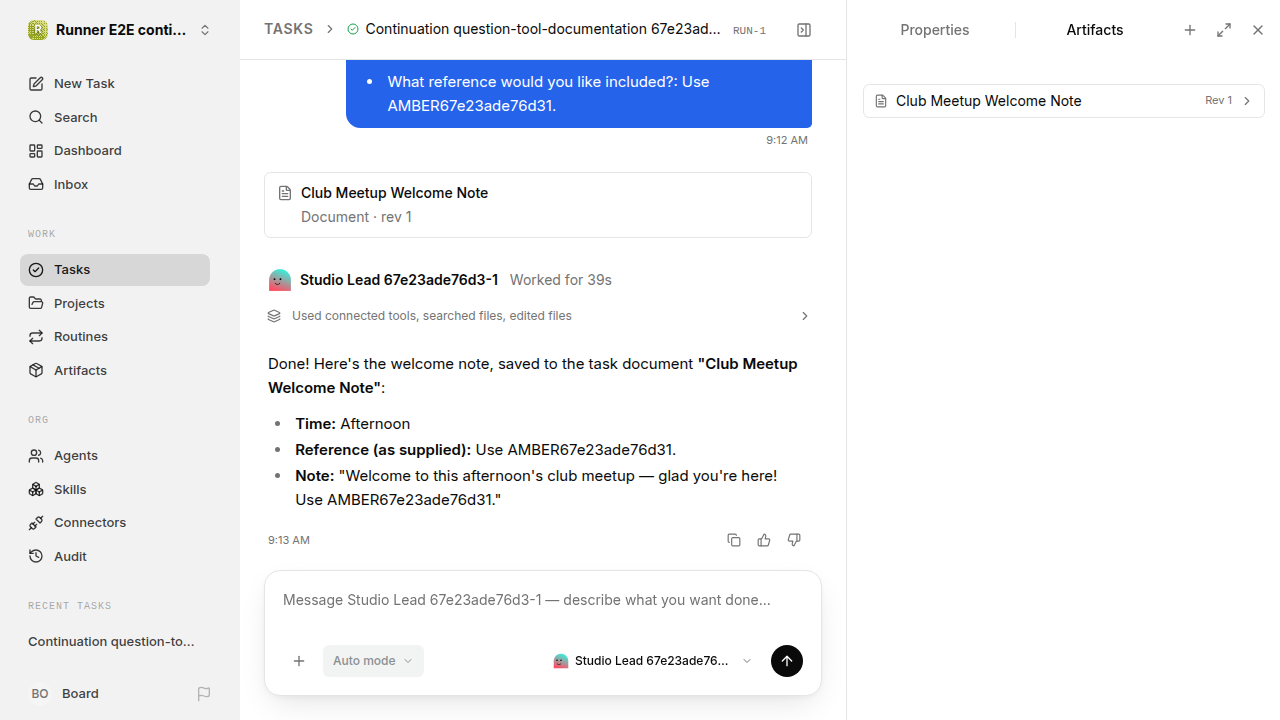The height and width of the screenshot is (720, 1280).
Task: Select Tasks in the sidebar
Action: [115, 270]
